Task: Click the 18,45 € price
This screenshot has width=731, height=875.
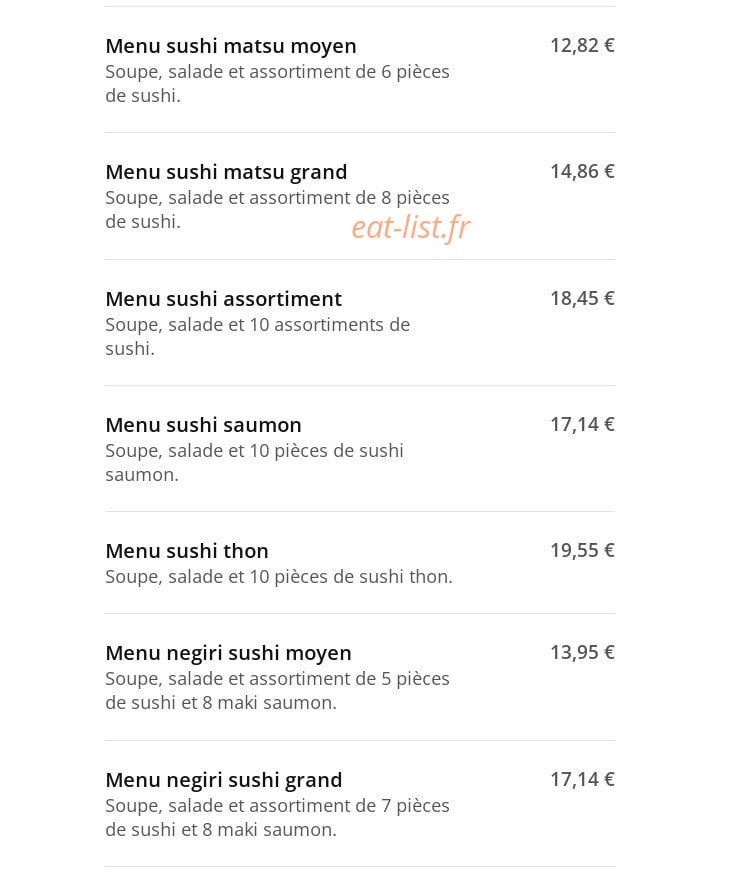Action: click(582, 298)
